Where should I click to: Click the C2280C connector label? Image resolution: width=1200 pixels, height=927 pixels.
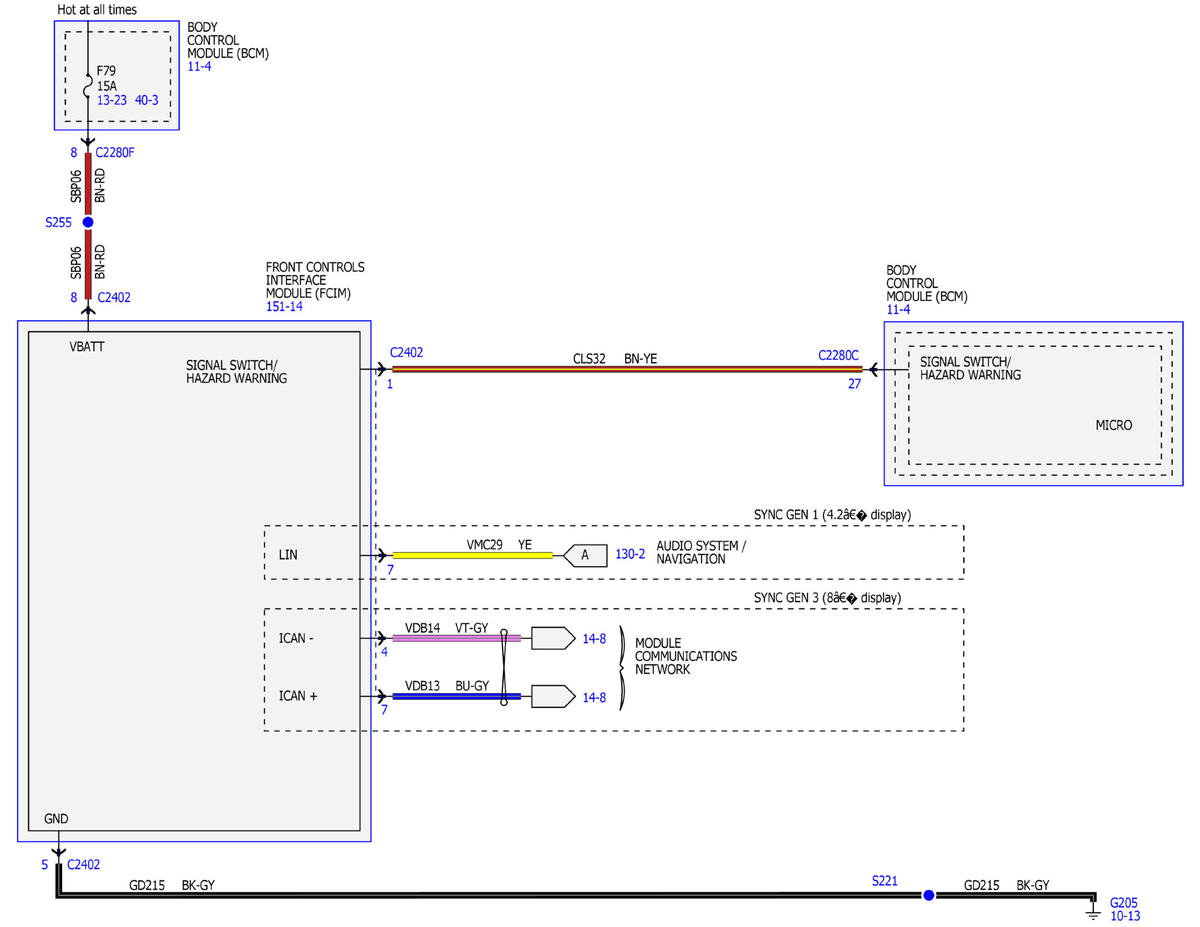(838, 354)
